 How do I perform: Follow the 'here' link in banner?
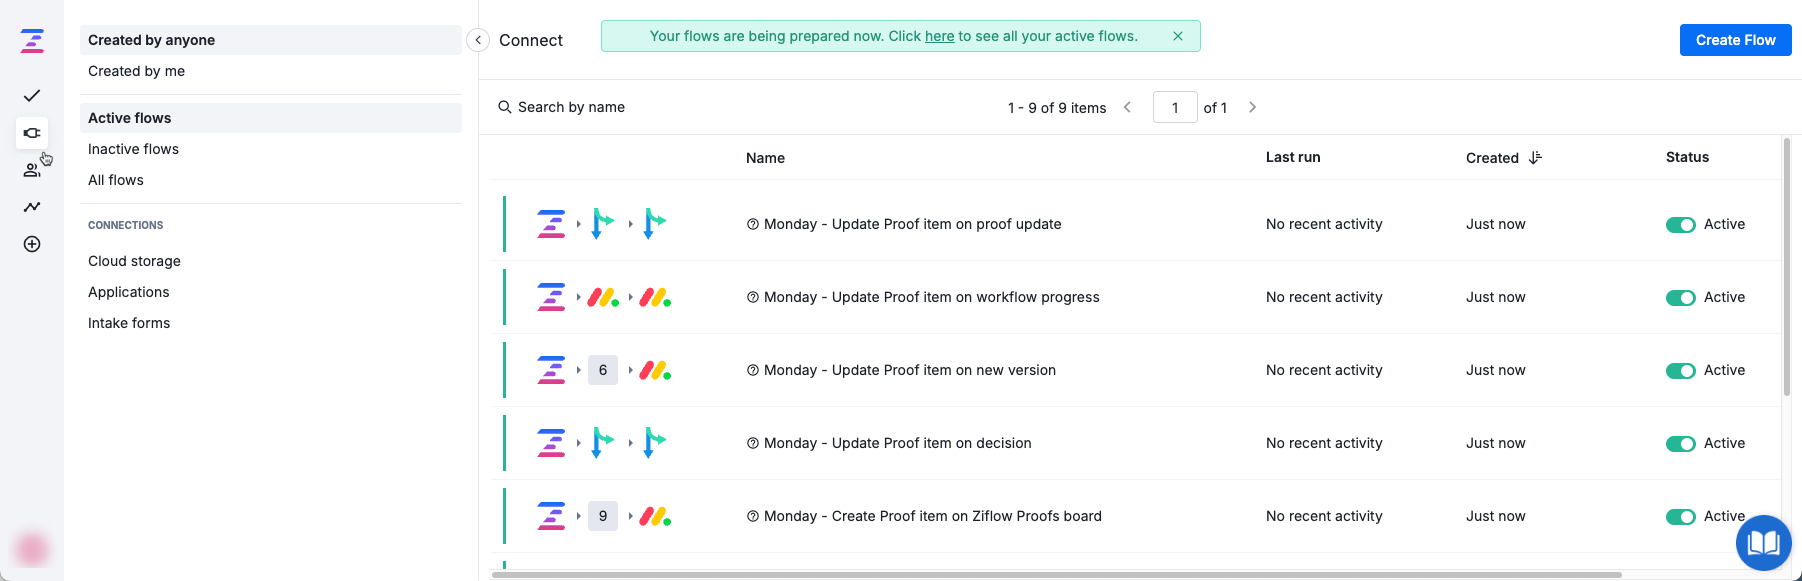click(x=939, y=36)
